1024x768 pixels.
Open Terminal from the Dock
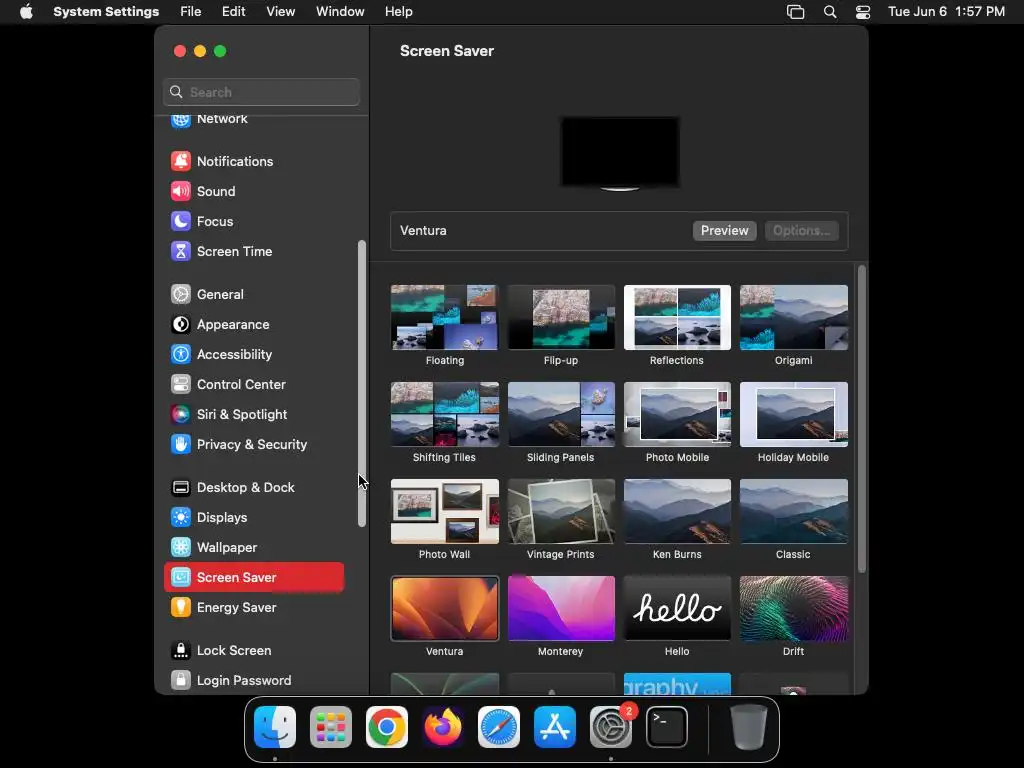(667, 727)
